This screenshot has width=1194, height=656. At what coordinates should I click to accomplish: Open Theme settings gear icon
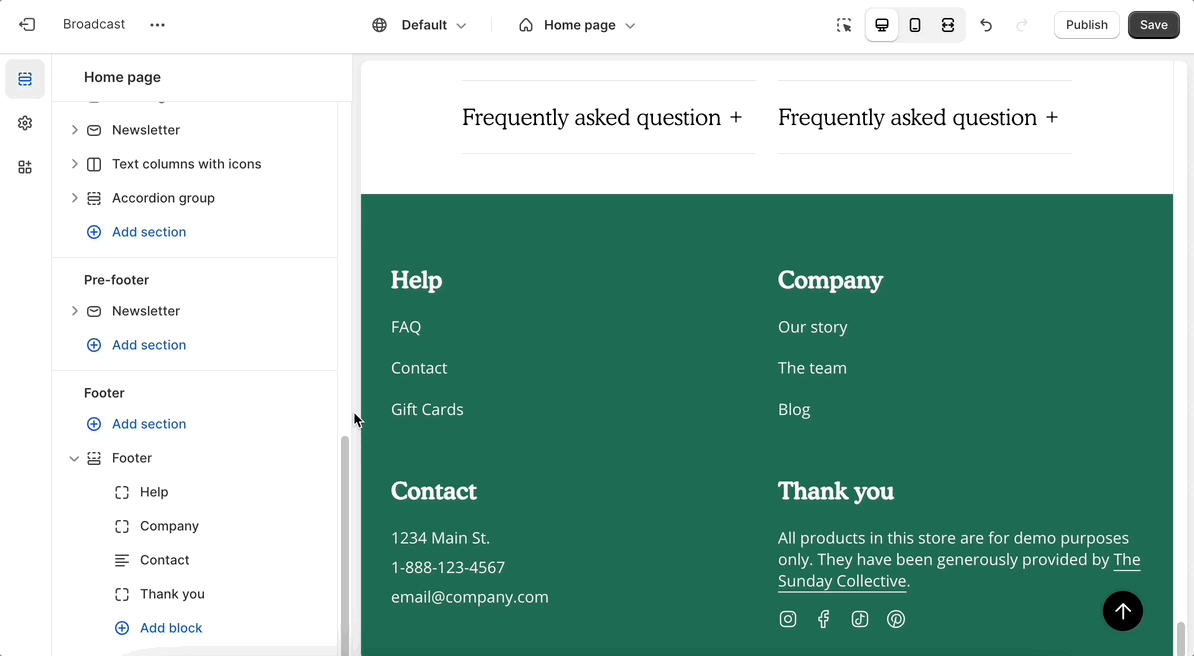coord(25,123)
